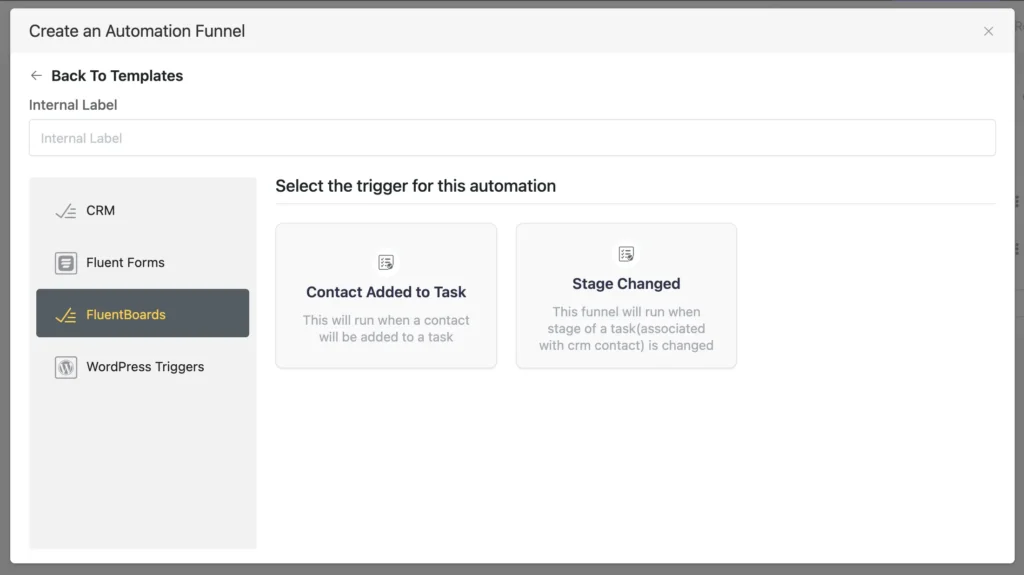Click 'This will run when a contact' description
The width and height of the screenshot is (1024, 575).
(386, 329)
